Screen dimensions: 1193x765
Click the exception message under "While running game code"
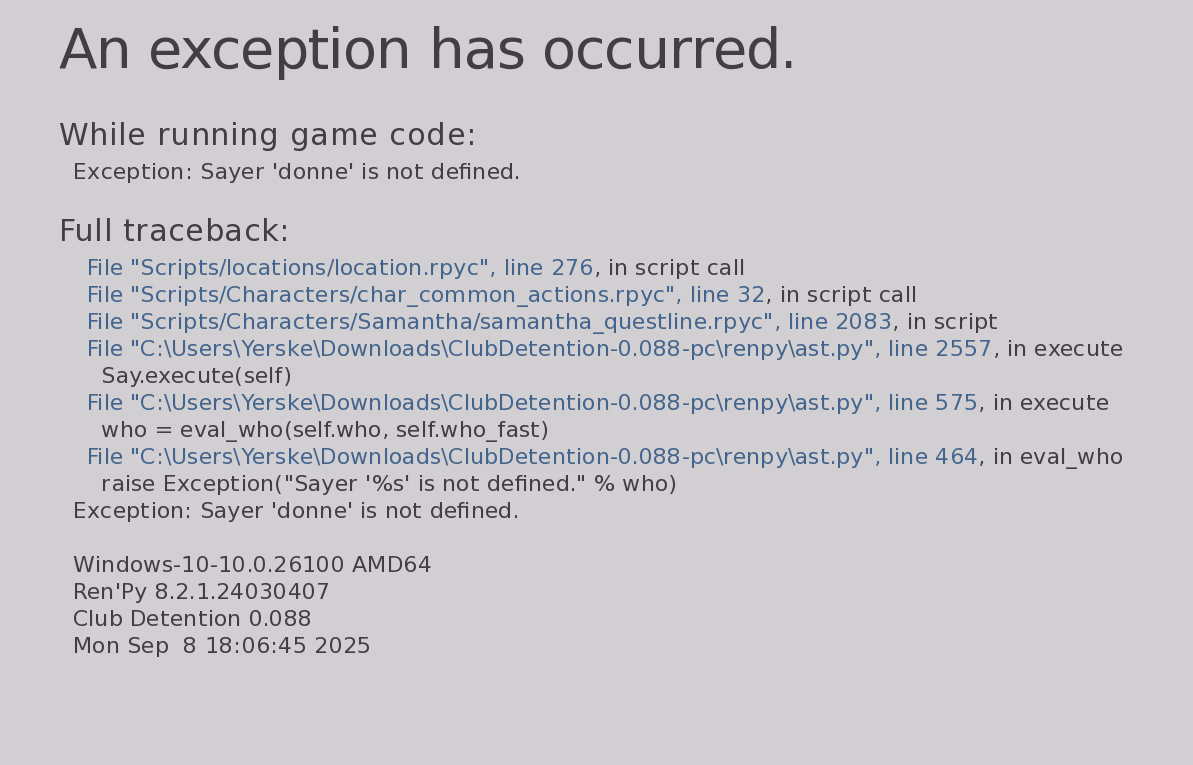(296, 172)
